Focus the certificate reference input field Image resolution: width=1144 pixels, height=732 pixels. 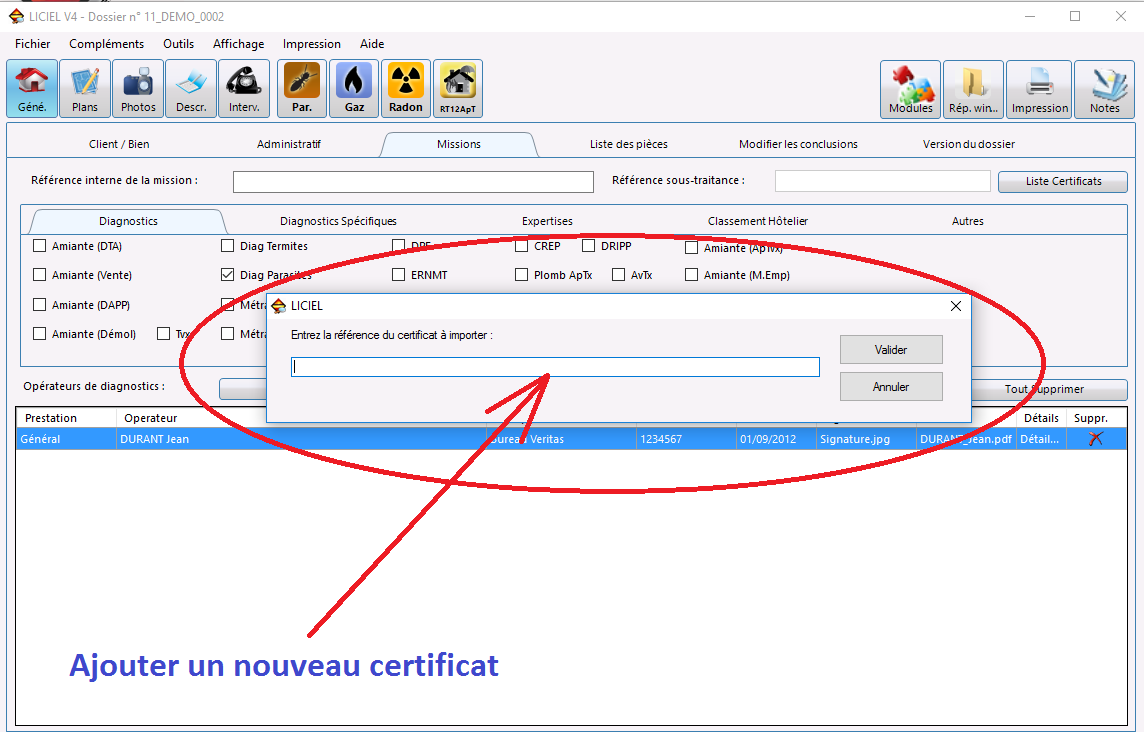(x=555, y=367)
